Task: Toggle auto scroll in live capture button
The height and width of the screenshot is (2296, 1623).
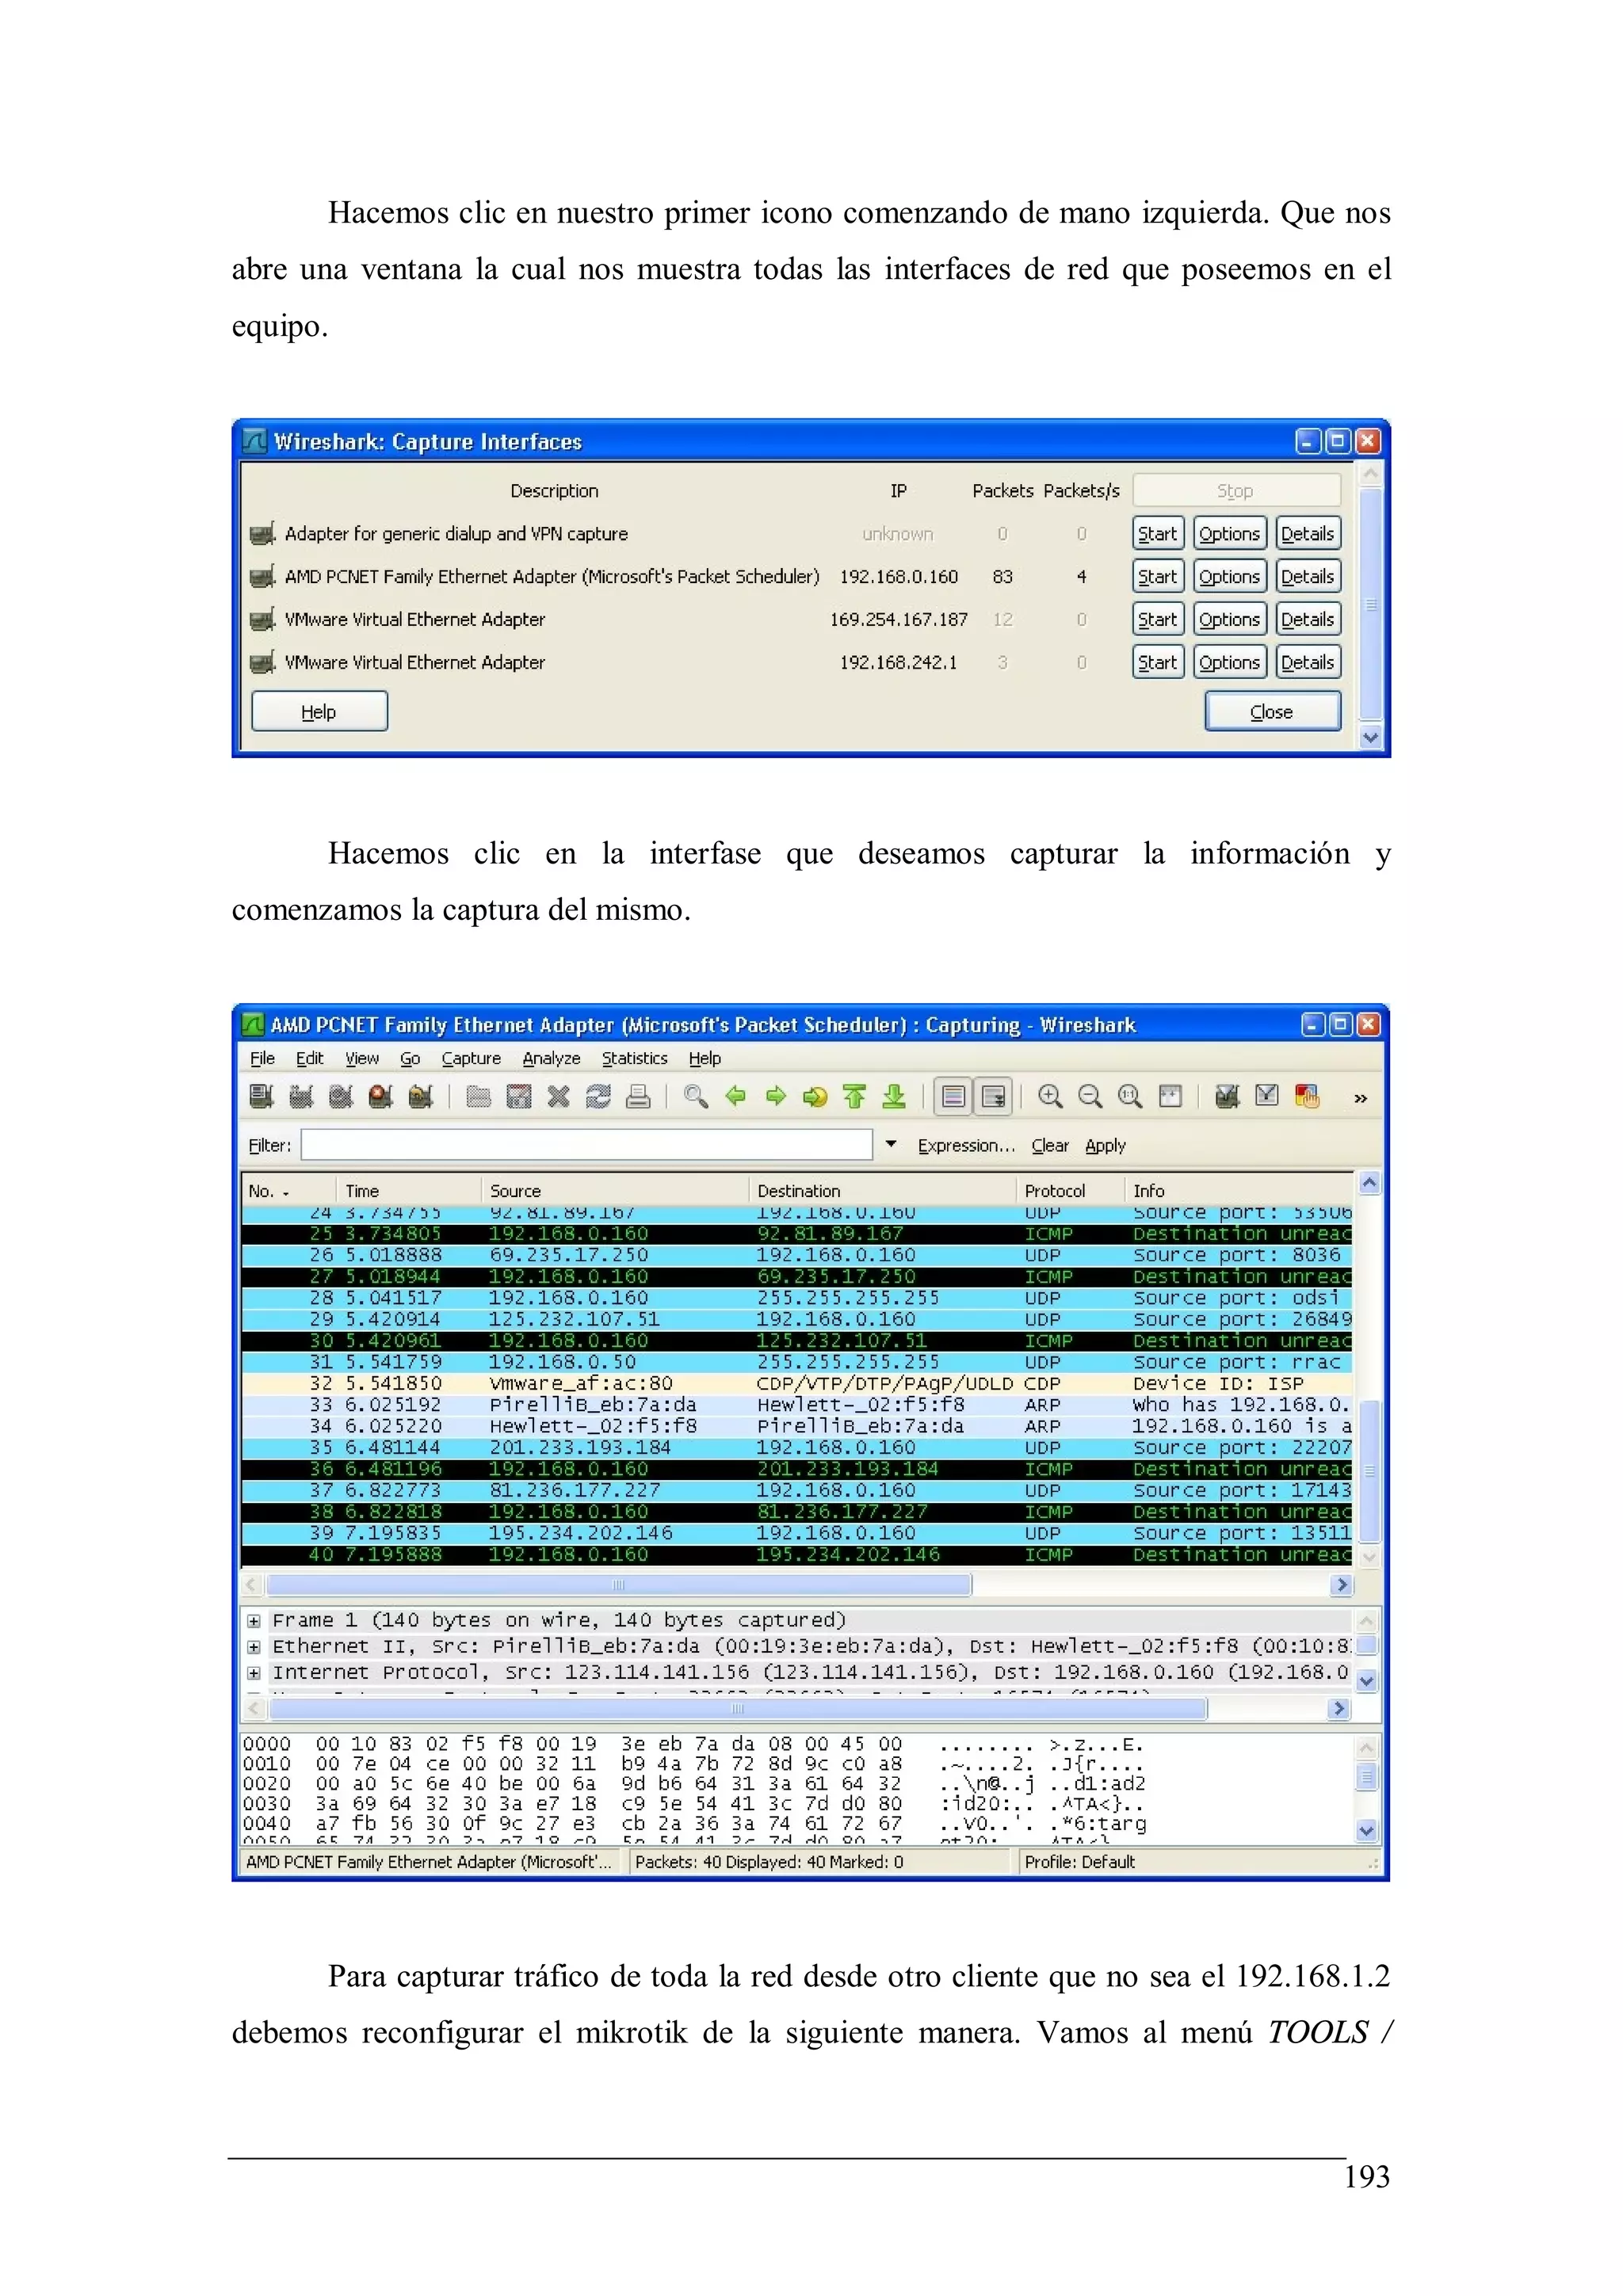Action: click(994, 1097)
